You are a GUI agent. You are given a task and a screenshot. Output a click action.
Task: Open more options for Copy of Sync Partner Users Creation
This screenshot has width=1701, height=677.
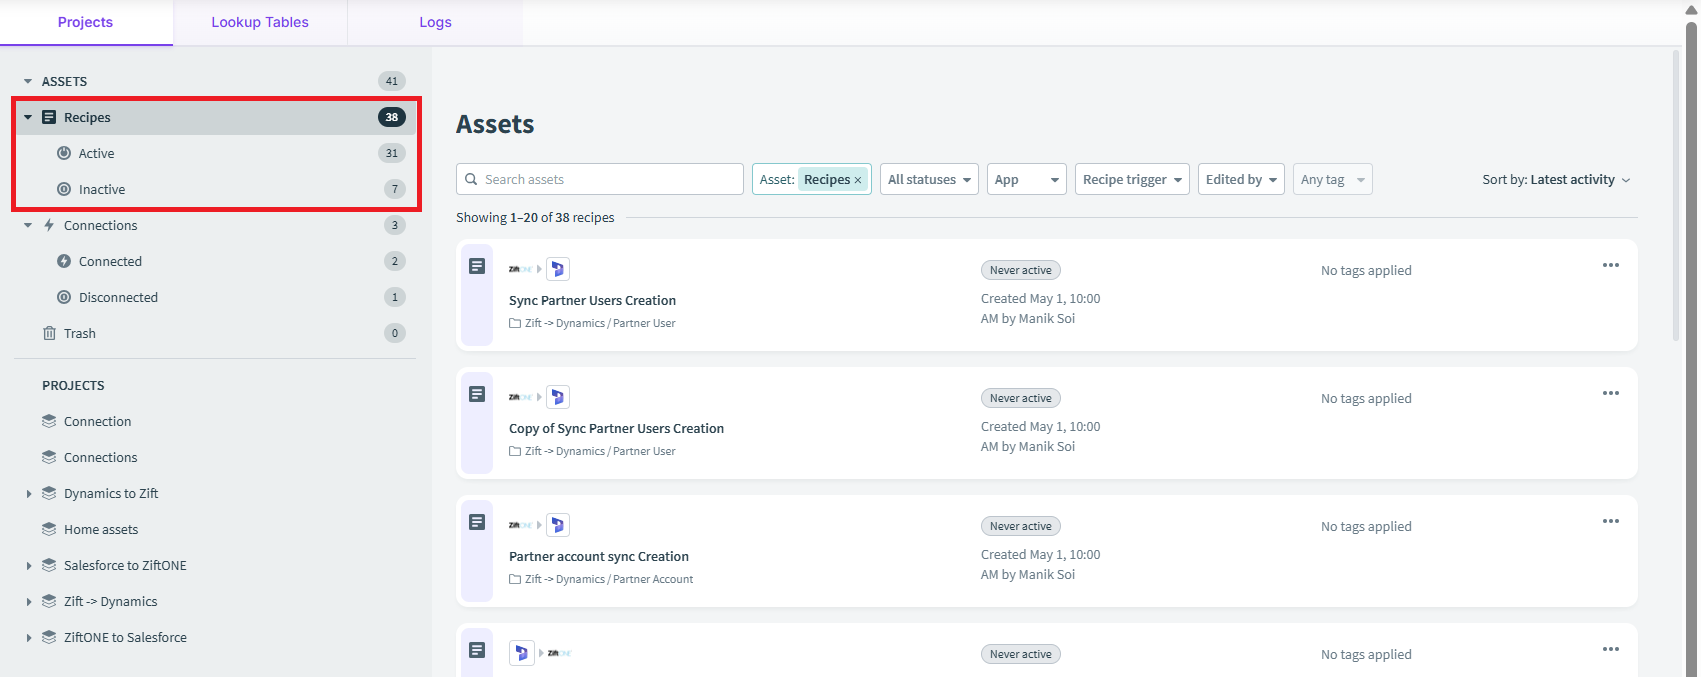click(1610, 393)
